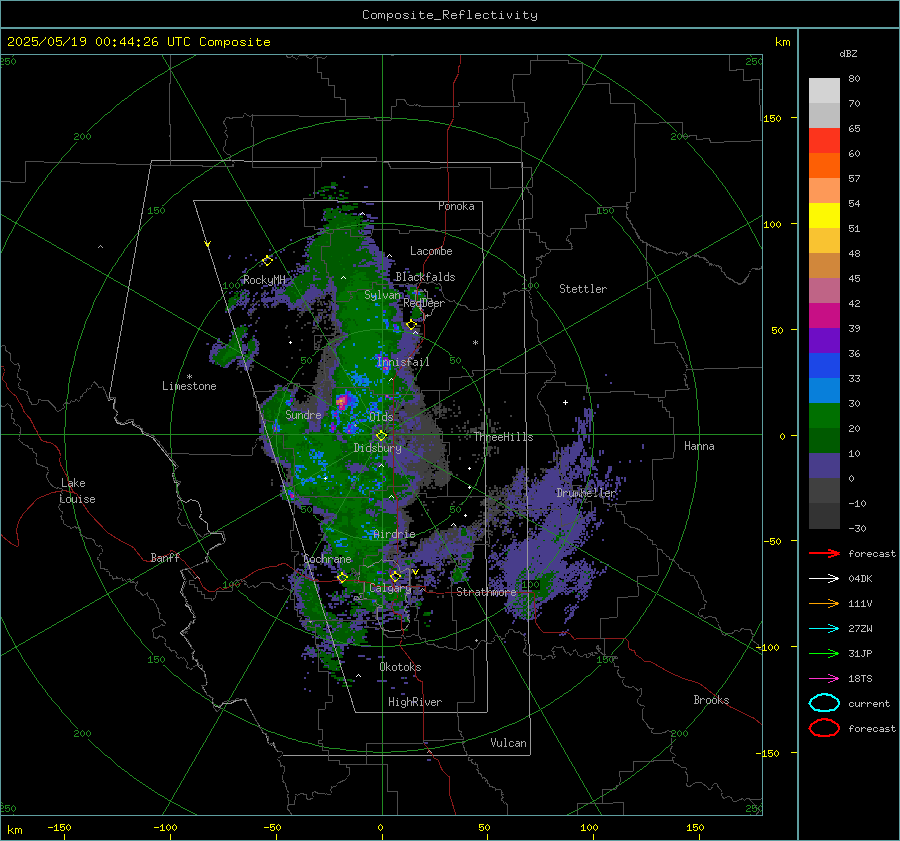The height and width of the screenshot is (841, 900).
Task: Click the Limestone label
Action: (x=189, y=386)
